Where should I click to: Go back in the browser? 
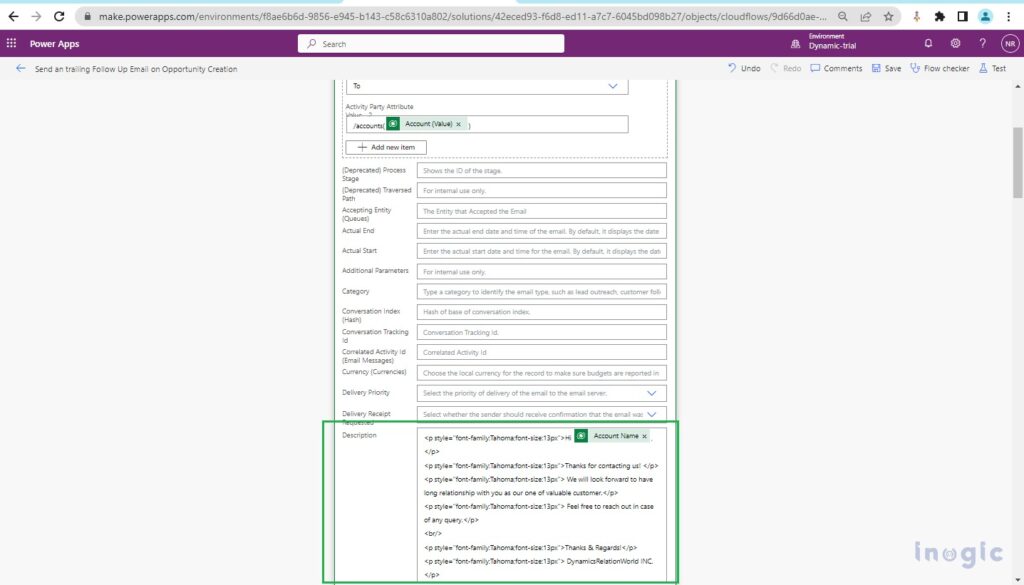[14, 16]
